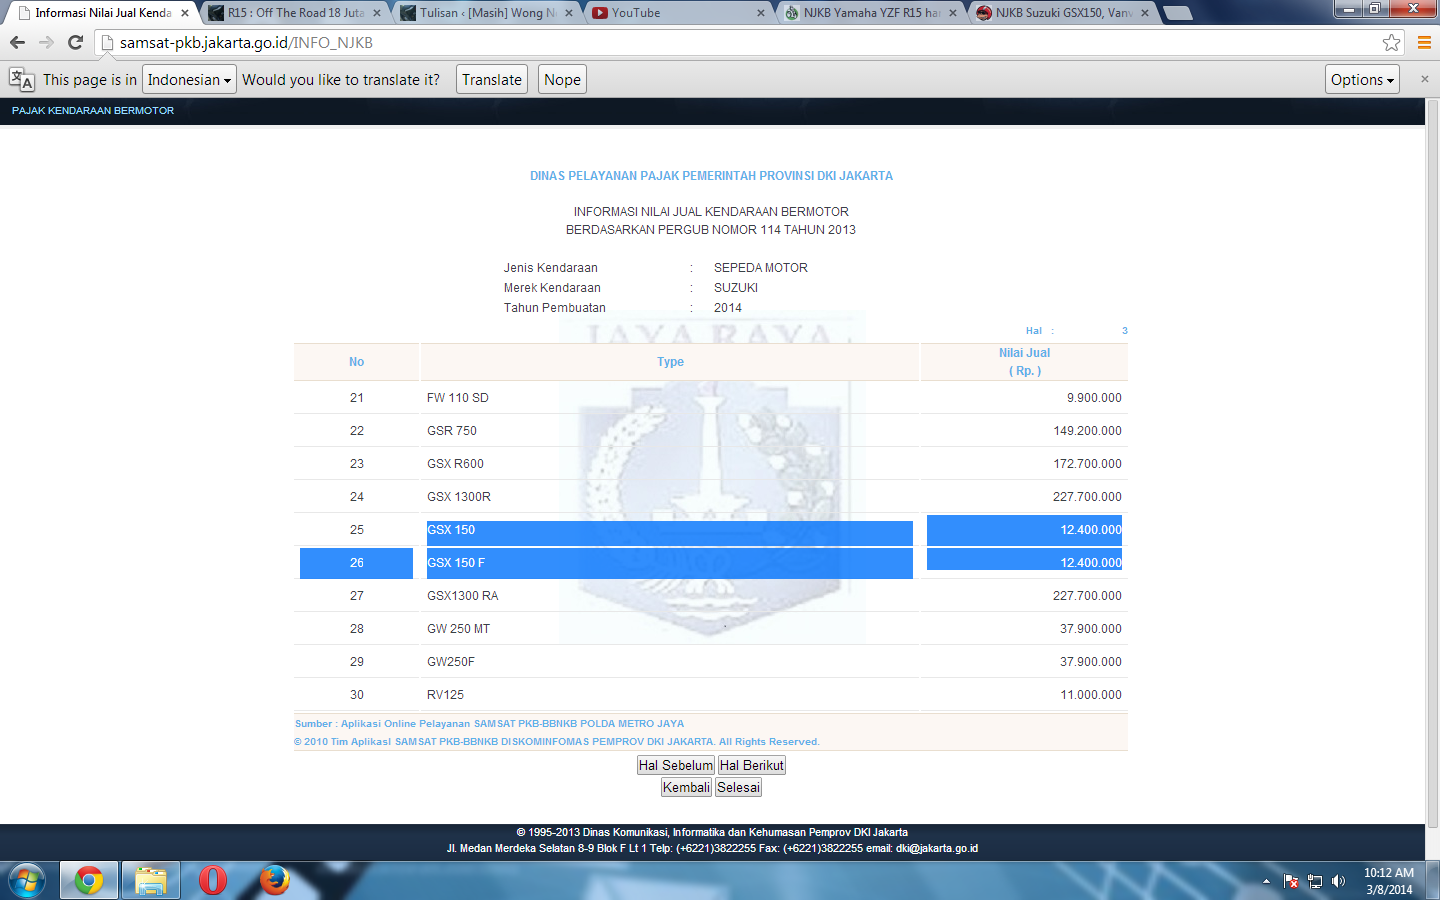Viewport: 1440px width, 900px height.
Task: Open Opera from the taskbar
Action: (212, 880)
